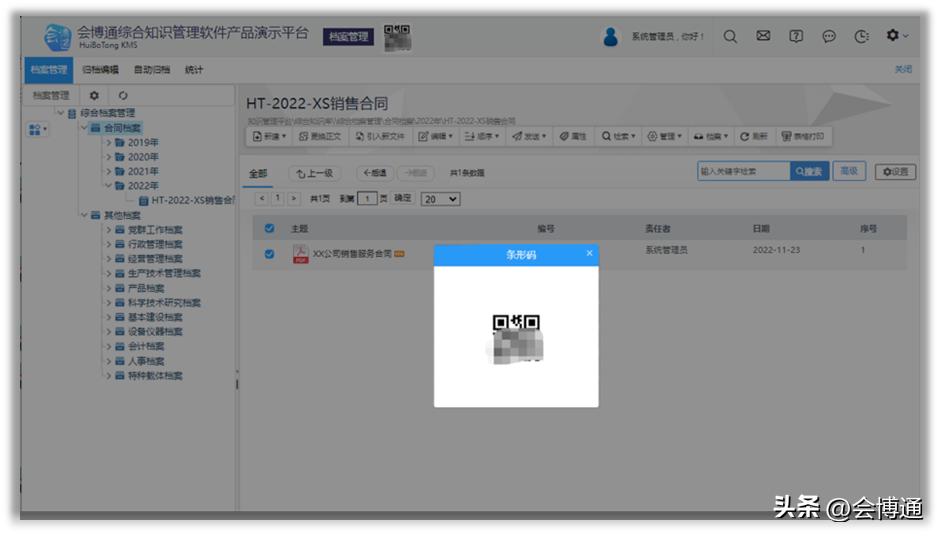Open the 检索 toolbar dropdown
940x536 pixels.
(618, 136)
